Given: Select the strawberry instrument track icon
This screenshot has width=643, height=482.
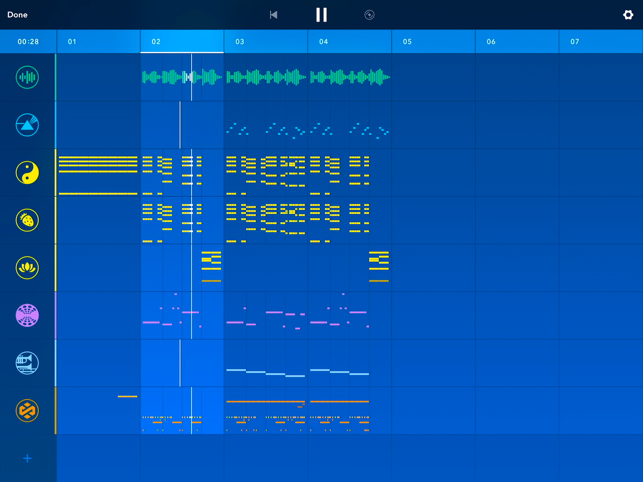Looking at the screenshot, I should click(x=27, y=220).
